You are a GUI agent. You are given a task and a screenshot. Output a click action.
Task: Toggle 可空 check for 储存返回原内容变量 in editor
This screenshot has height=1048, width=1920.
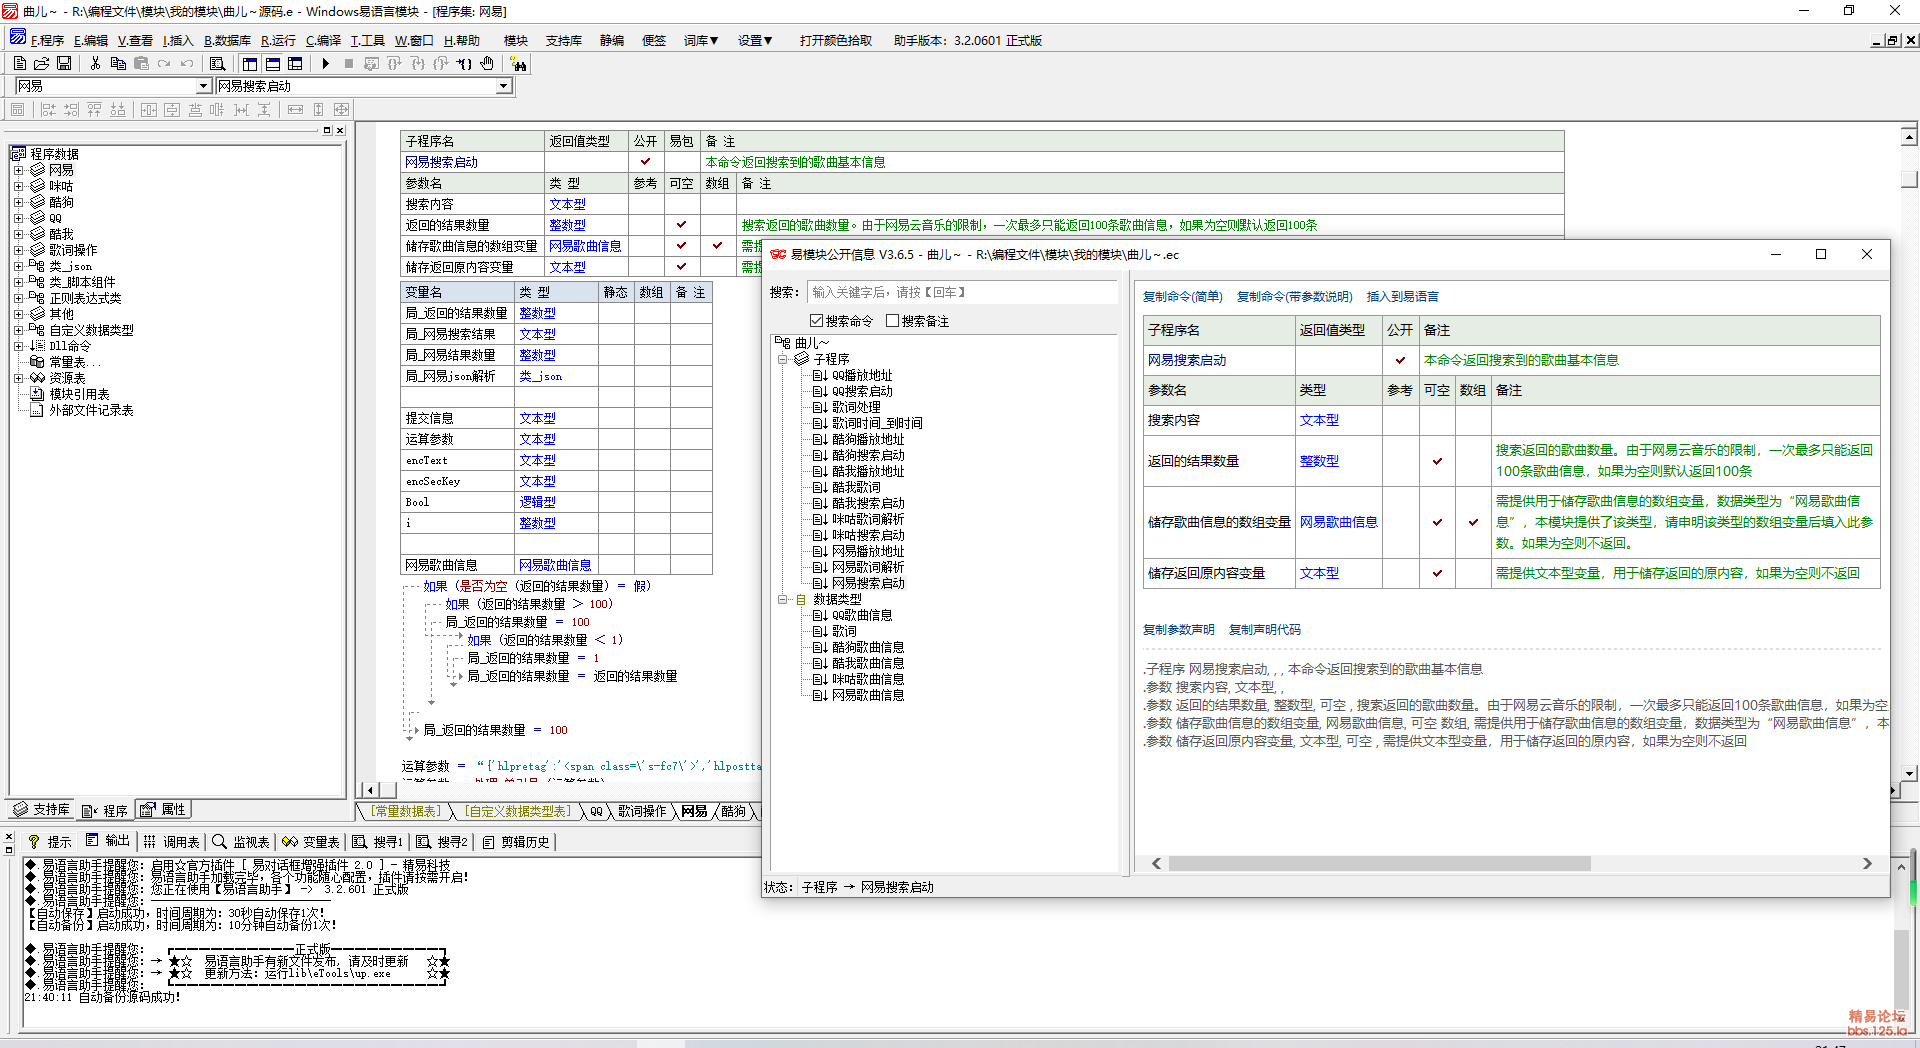(681, 267)
